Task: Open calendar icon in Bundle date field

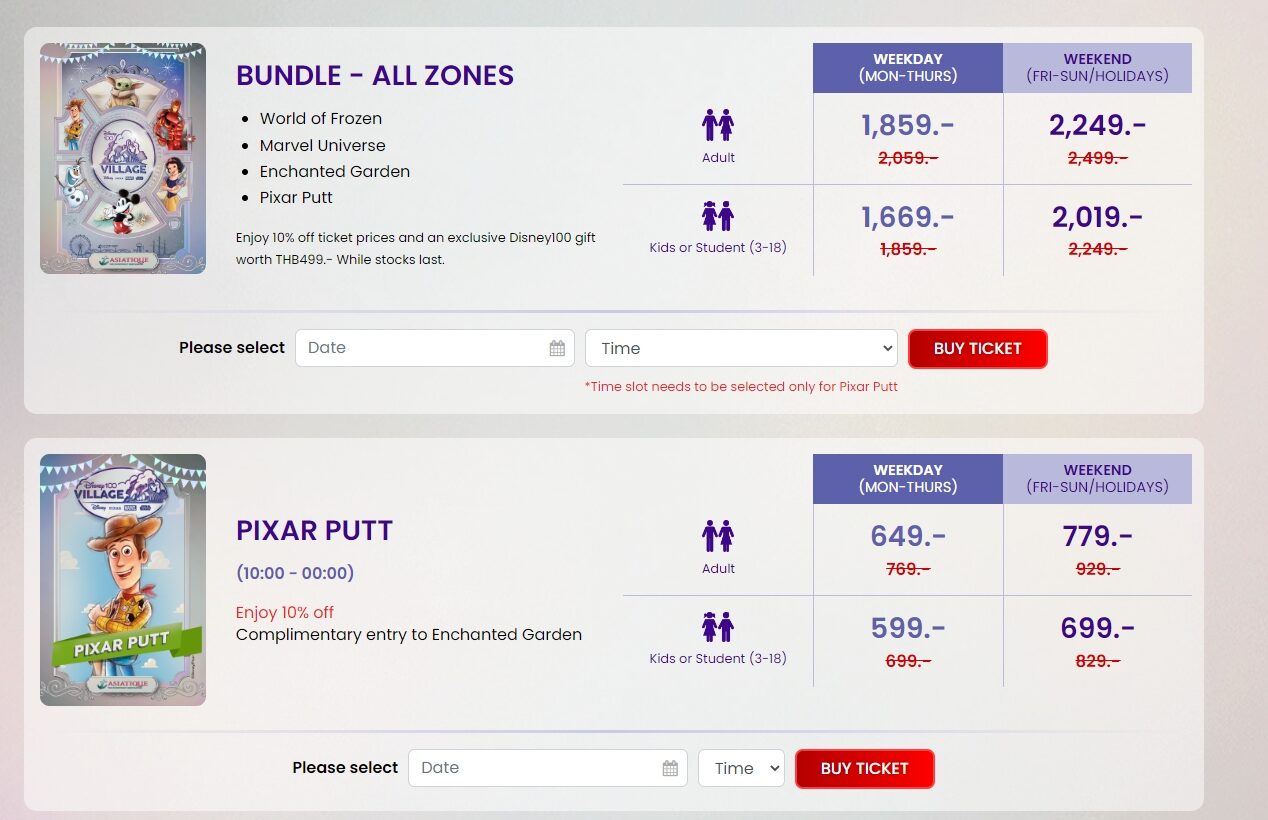Action: pyautogui.click(x=557, y=348)
